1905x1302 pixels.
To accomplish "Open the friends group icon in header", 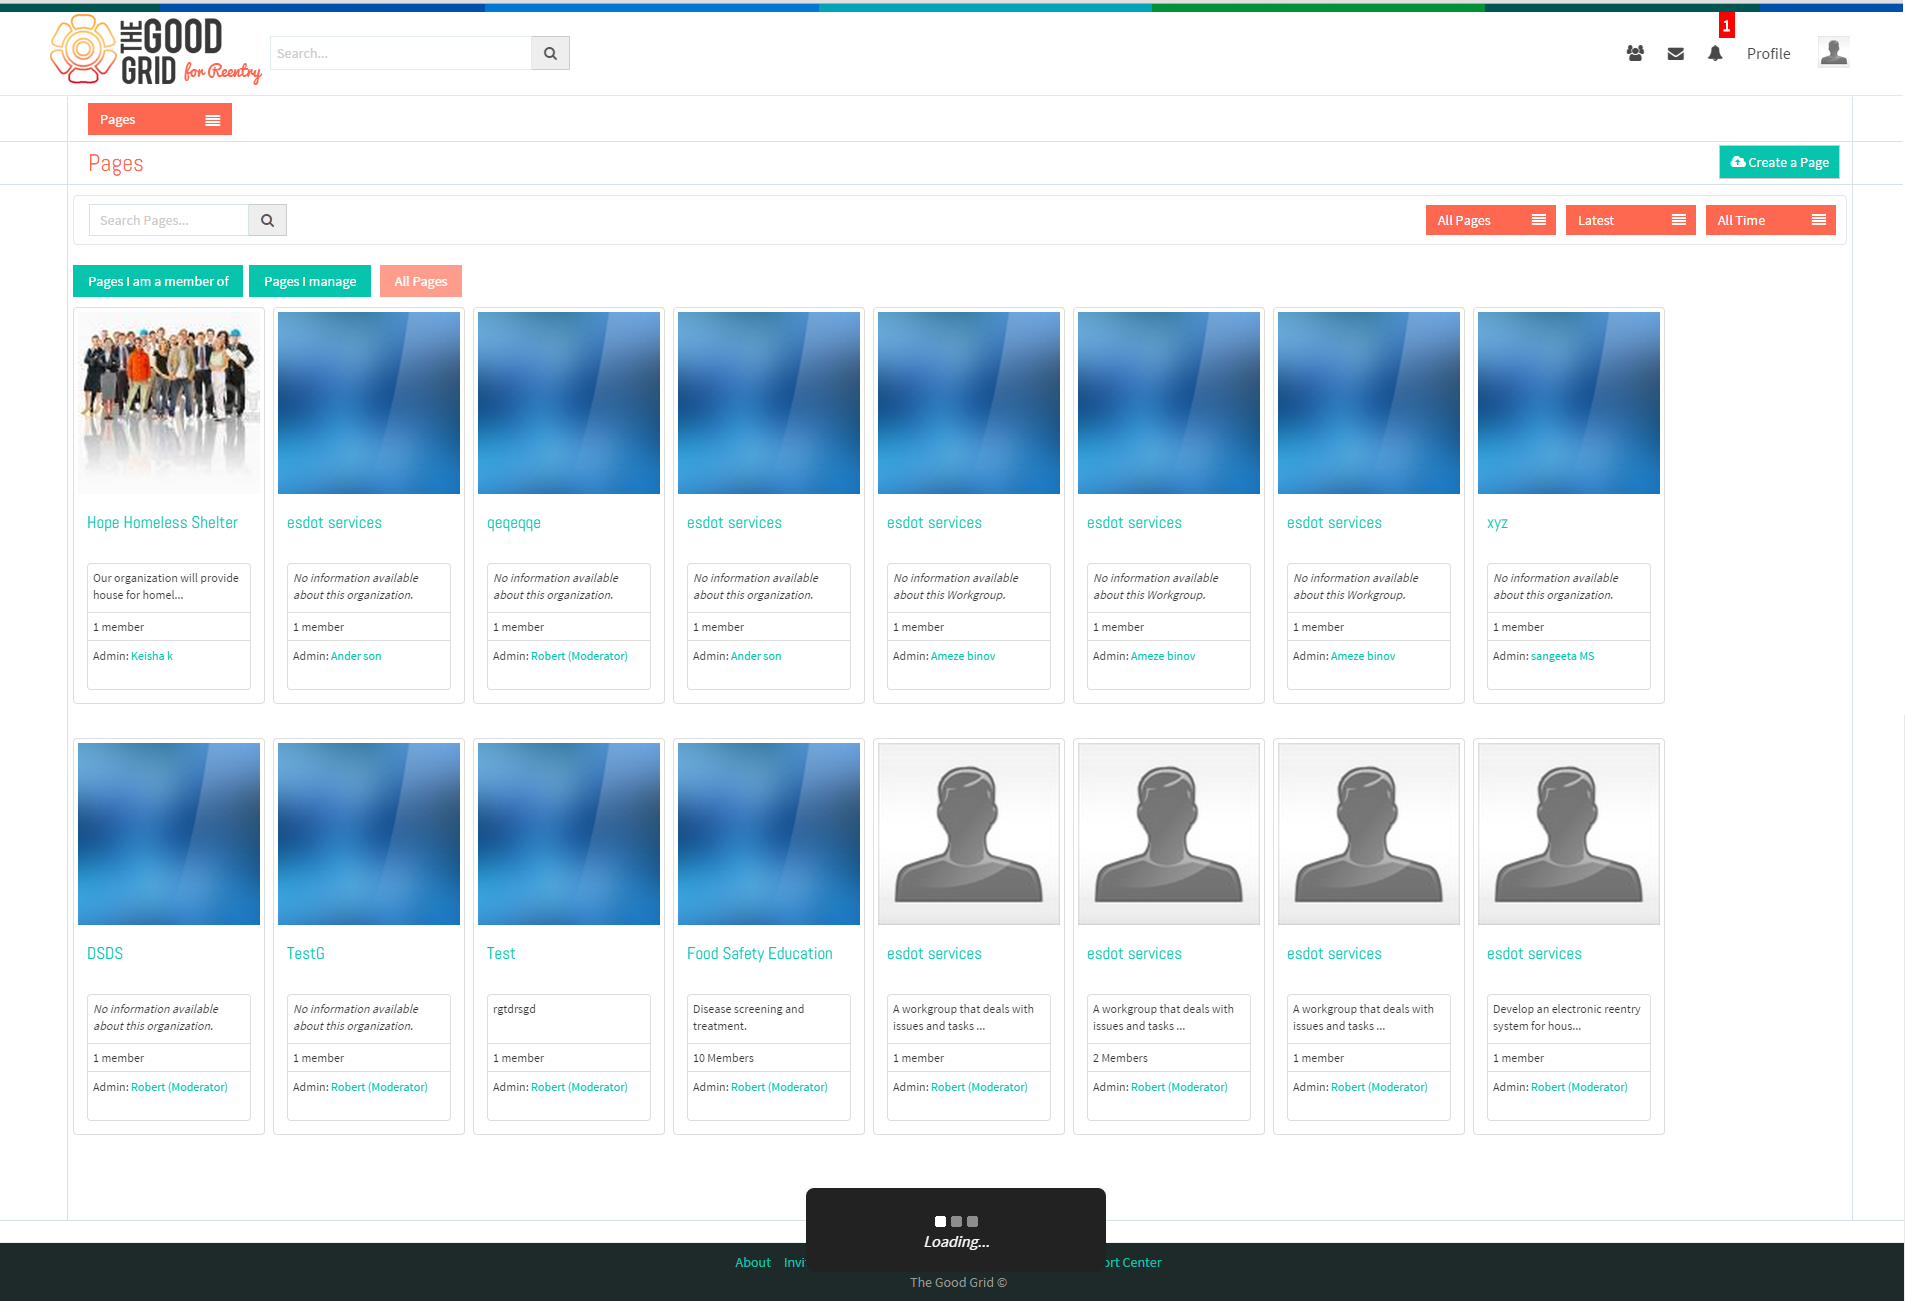I will coord(1635,54).
